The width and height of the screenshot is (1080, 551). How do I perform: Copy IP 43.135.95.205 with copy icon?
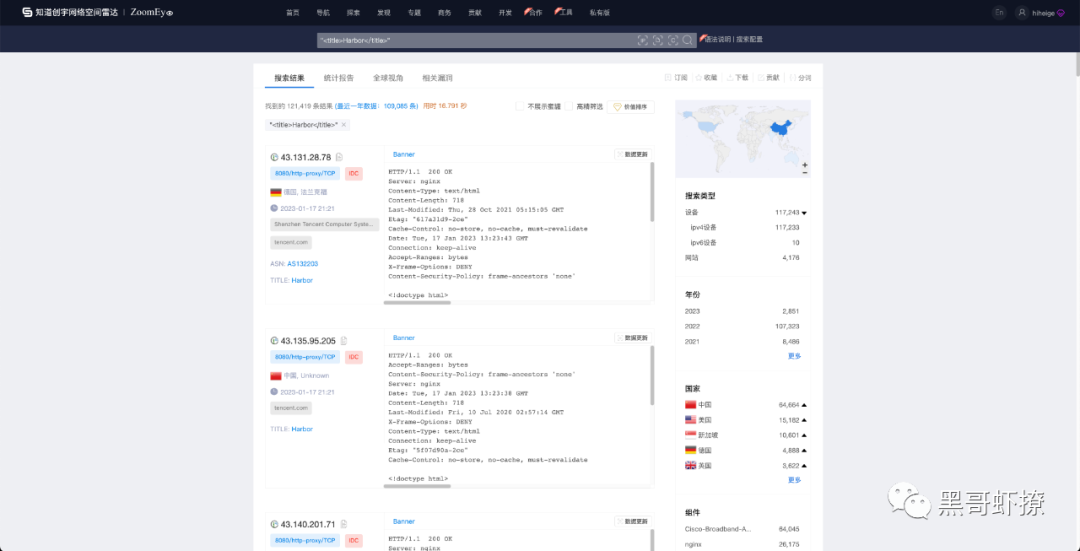click(x=344, y=340)
